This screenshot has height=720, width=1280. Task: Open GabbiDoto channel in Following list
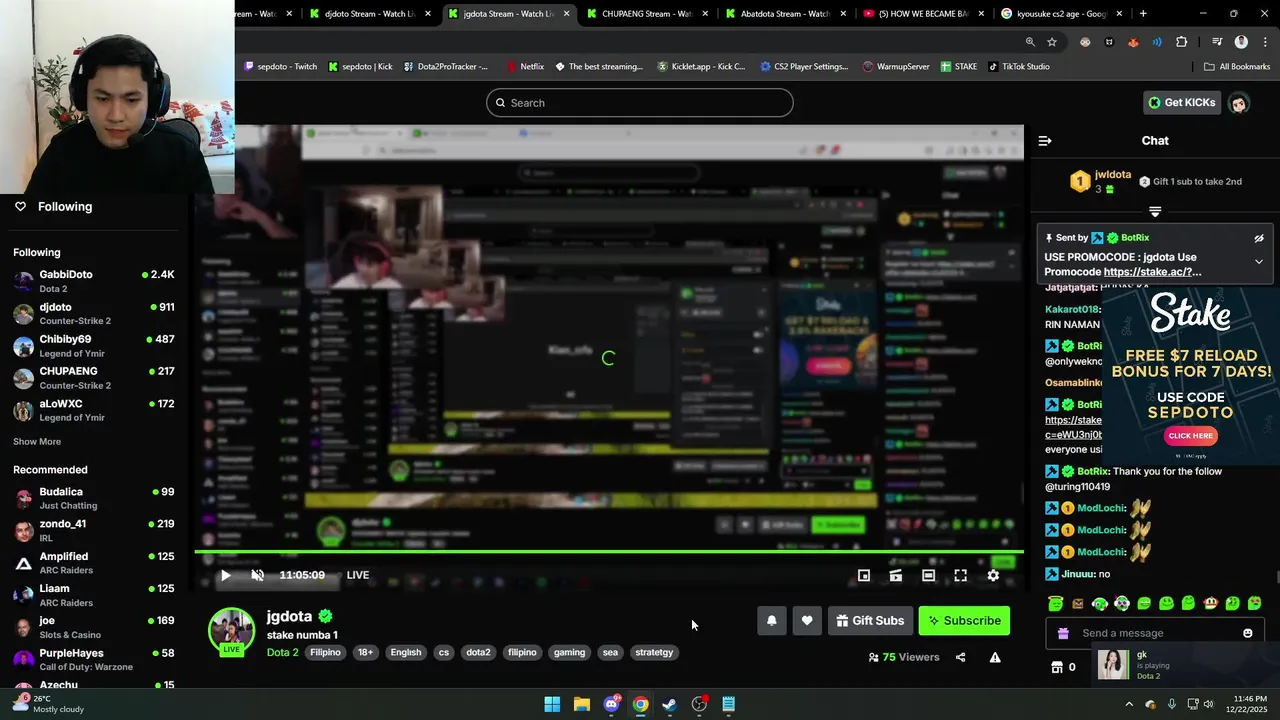[94, 281]
